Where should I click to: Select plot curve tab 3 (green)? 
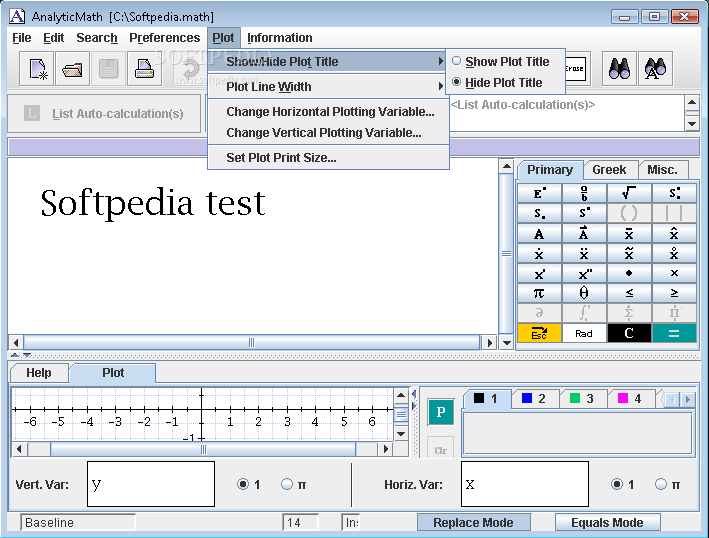pyautogui.click(x=582, y=398)
